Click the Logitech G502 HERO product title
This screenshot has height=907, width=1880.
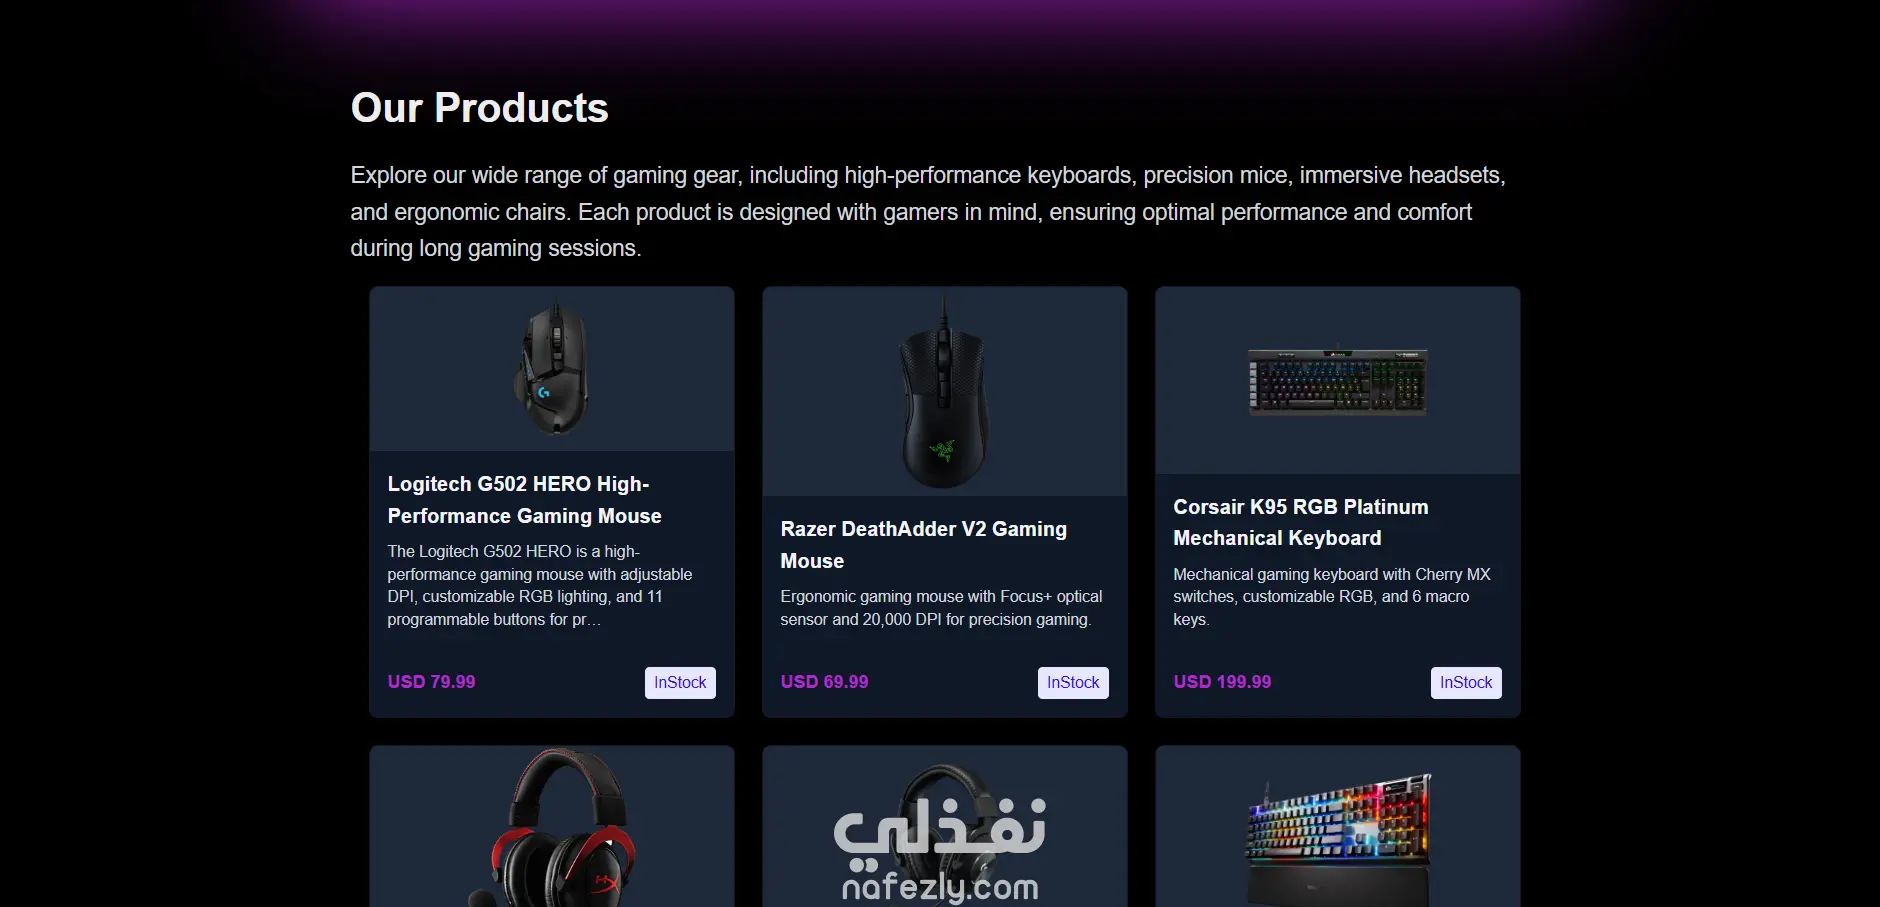pos(524,500)
